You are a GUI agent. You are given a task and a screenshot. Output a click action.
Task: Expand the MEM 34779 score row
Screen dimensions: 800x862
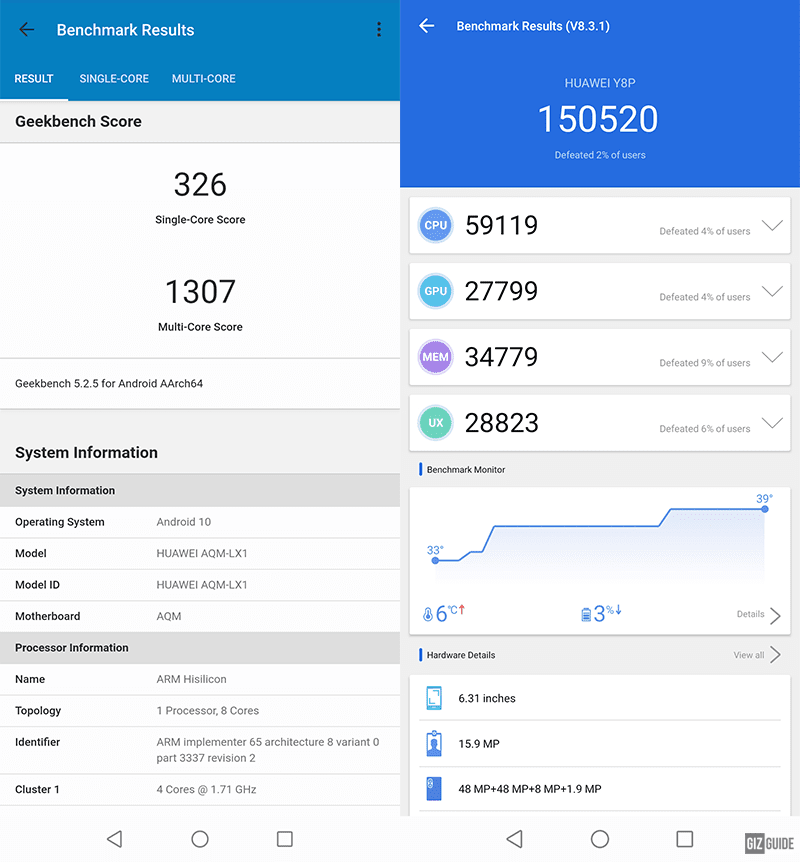click(x=772, y=357)
